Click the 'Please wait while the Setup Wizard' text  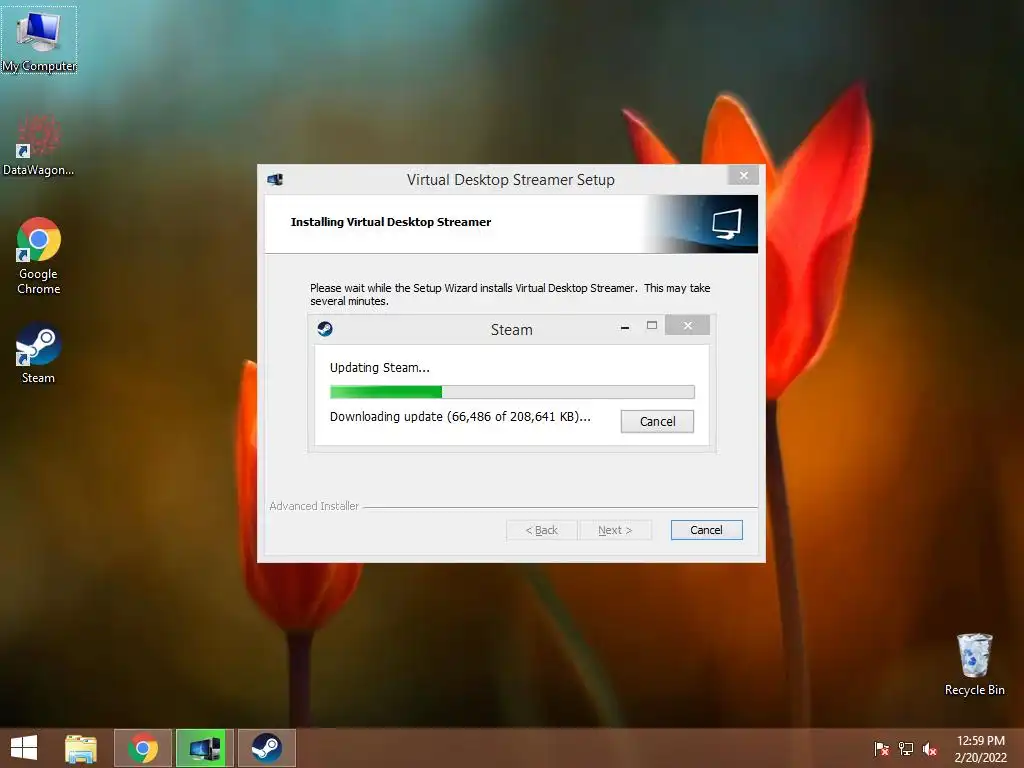coord(510,295)
